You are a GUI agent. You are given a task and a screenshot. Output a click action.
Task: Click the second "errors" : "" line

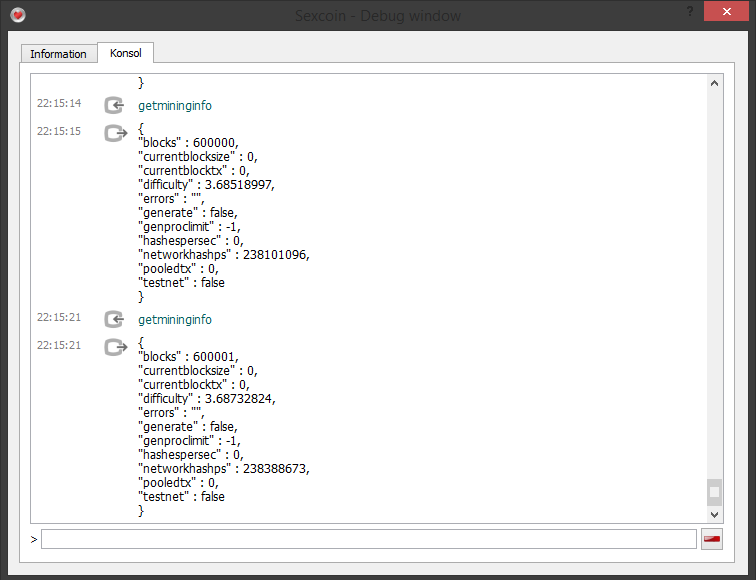click(x=171, y=413)
